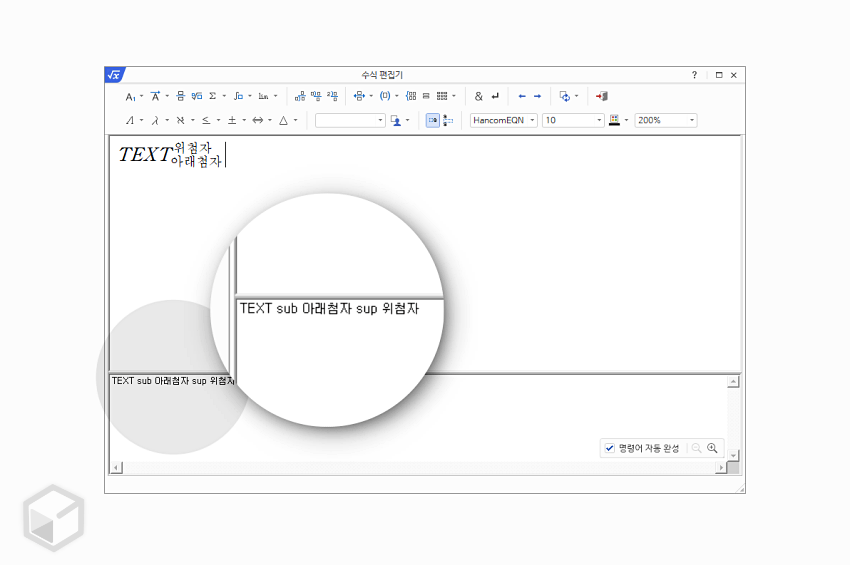Expand the dropdown arrow next to sigma
This screenshot has width=850, height=565.
[x=224, y=97]
